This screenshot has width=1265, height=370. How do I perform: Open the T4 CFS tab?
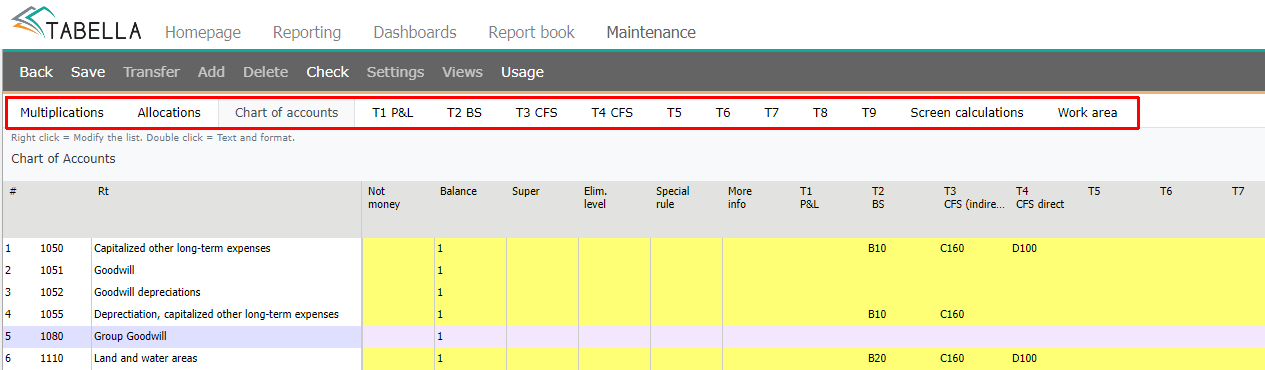pyautogui.click(x=612, y=112)
